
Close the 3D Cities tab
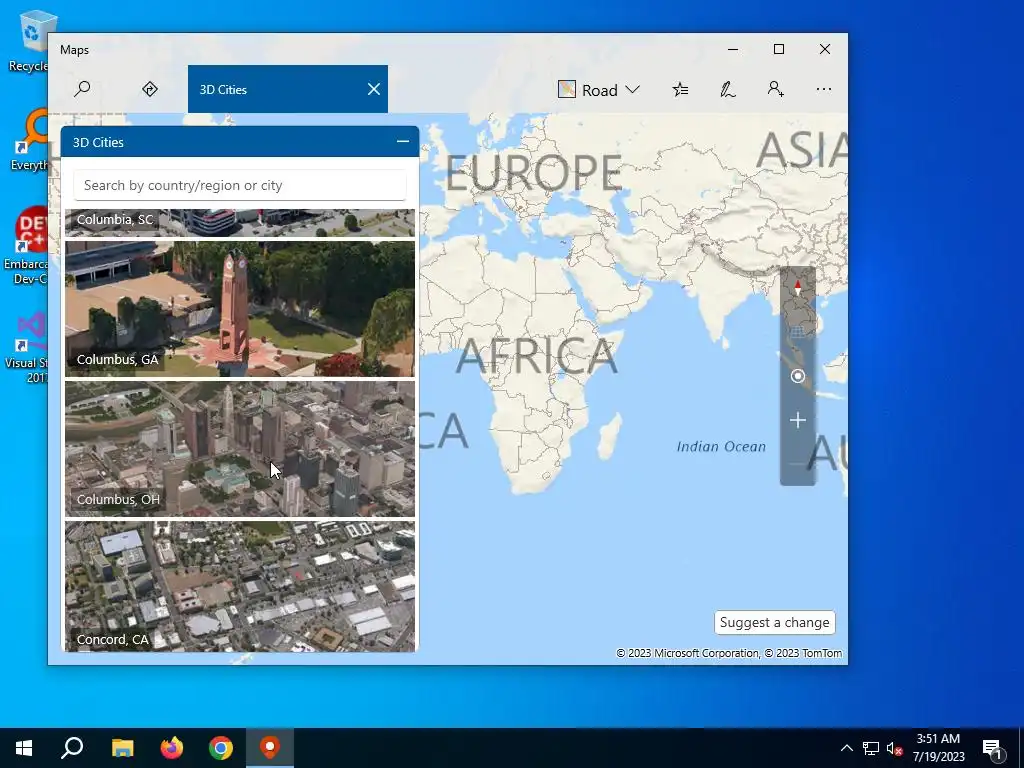point(374,89)
